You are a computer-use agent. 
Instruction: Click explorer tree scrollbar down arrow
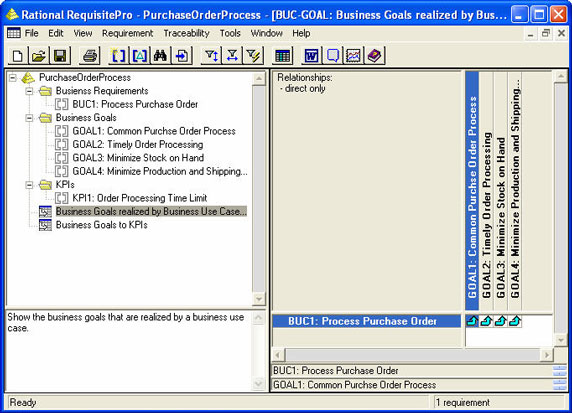259,299
